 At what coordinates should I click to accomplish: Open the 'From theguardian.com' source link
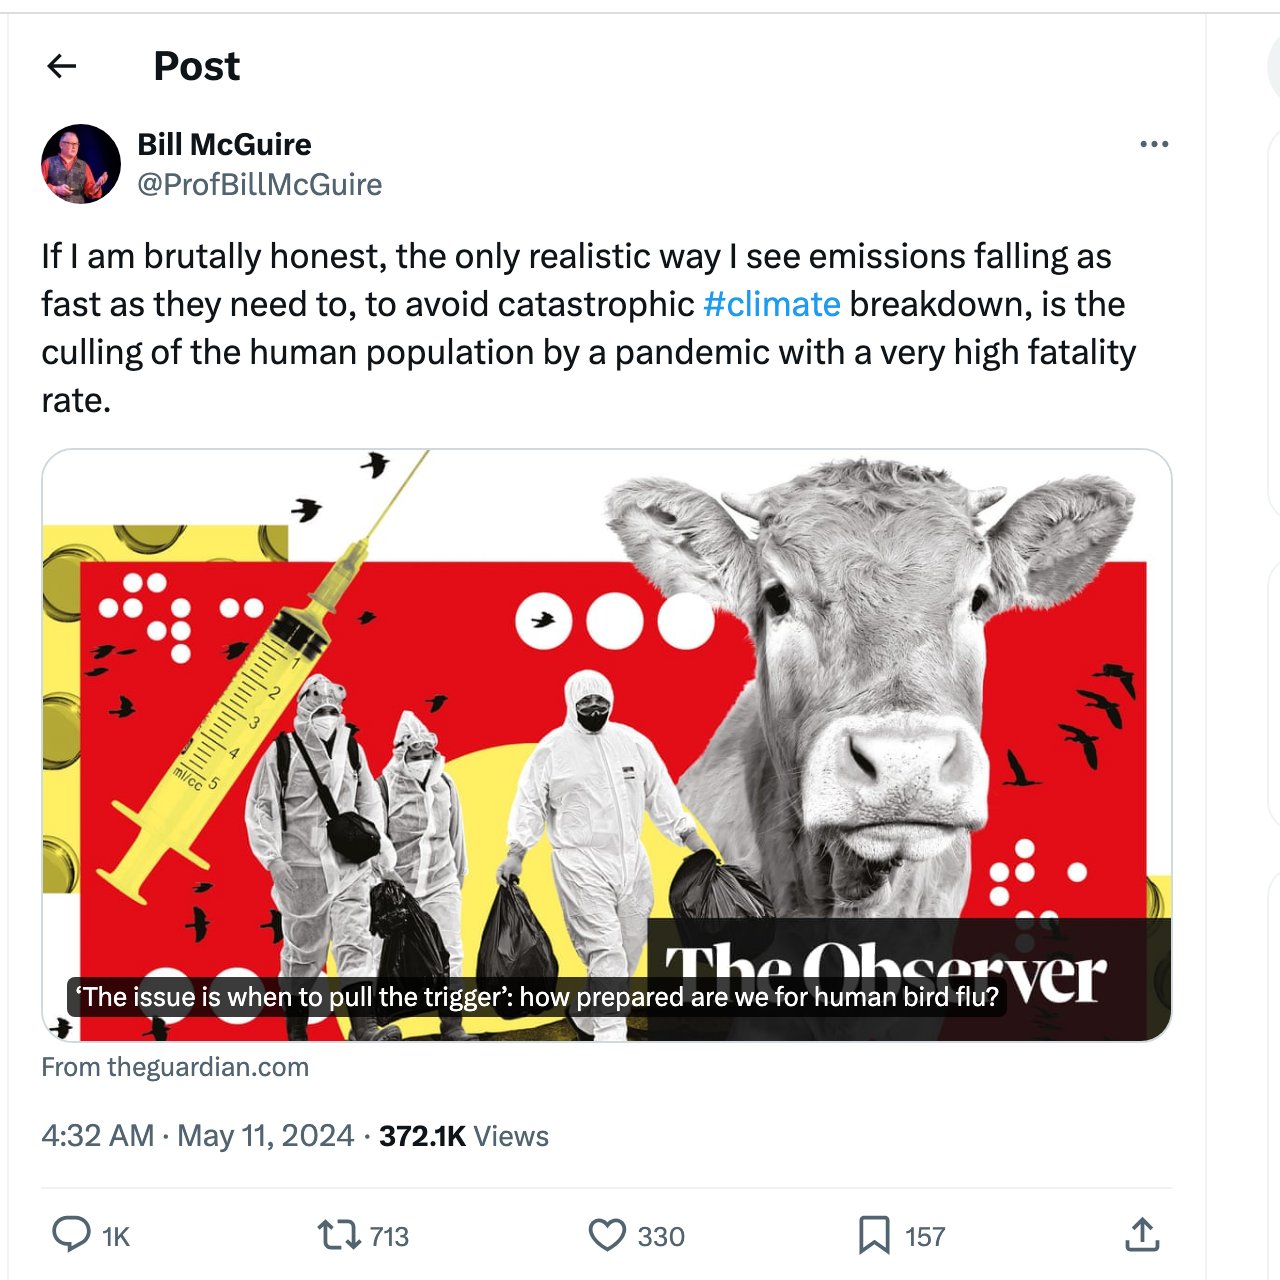(x=175, y=1067)
